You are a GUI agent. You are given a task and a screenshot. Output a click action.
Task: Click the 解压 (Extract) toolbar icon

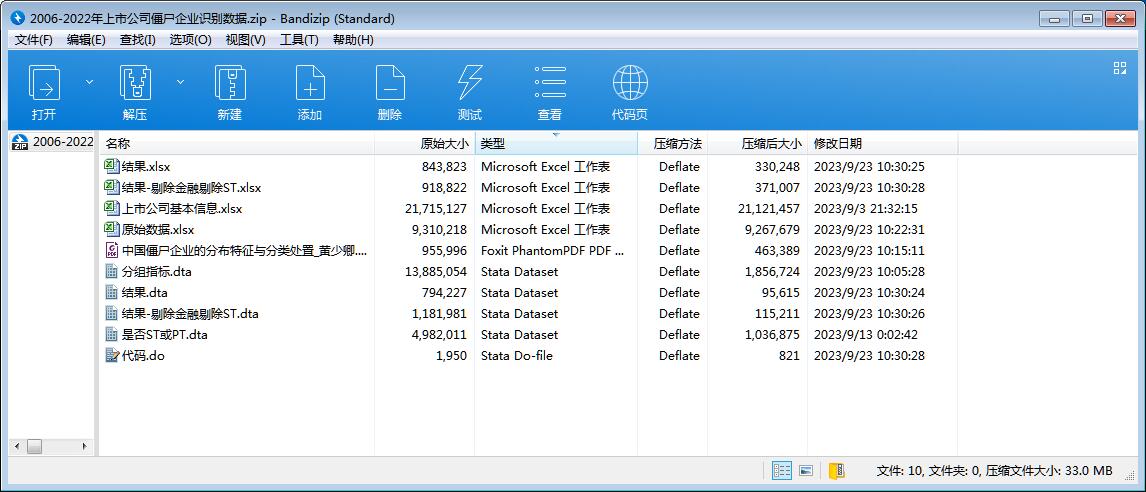(135, 83)
